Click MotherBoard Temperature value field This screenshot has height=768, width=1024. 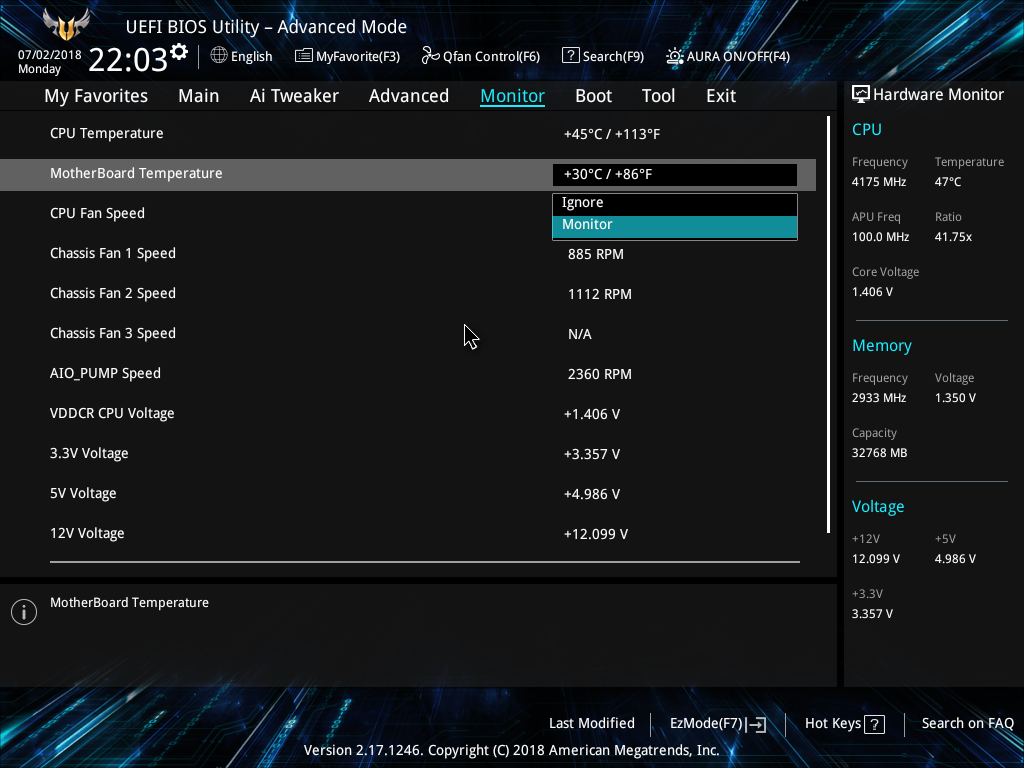click(675, 174)
